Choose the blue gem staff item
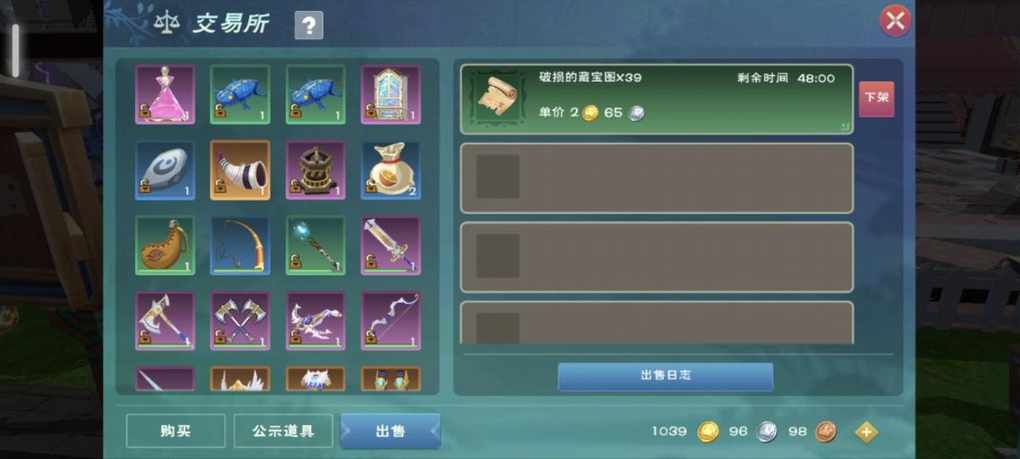The height and width of the screenshot is (459, 1020). pos(315,245)
